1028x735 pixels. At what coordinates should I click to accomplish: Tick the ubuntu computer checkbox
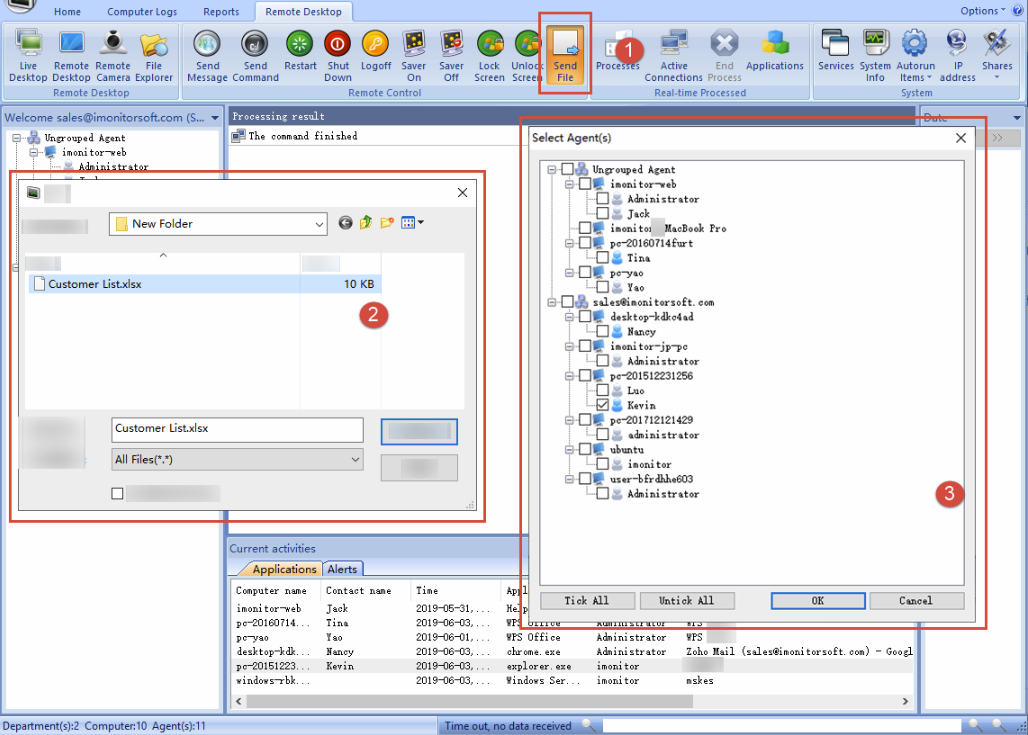tap(585, 450)
